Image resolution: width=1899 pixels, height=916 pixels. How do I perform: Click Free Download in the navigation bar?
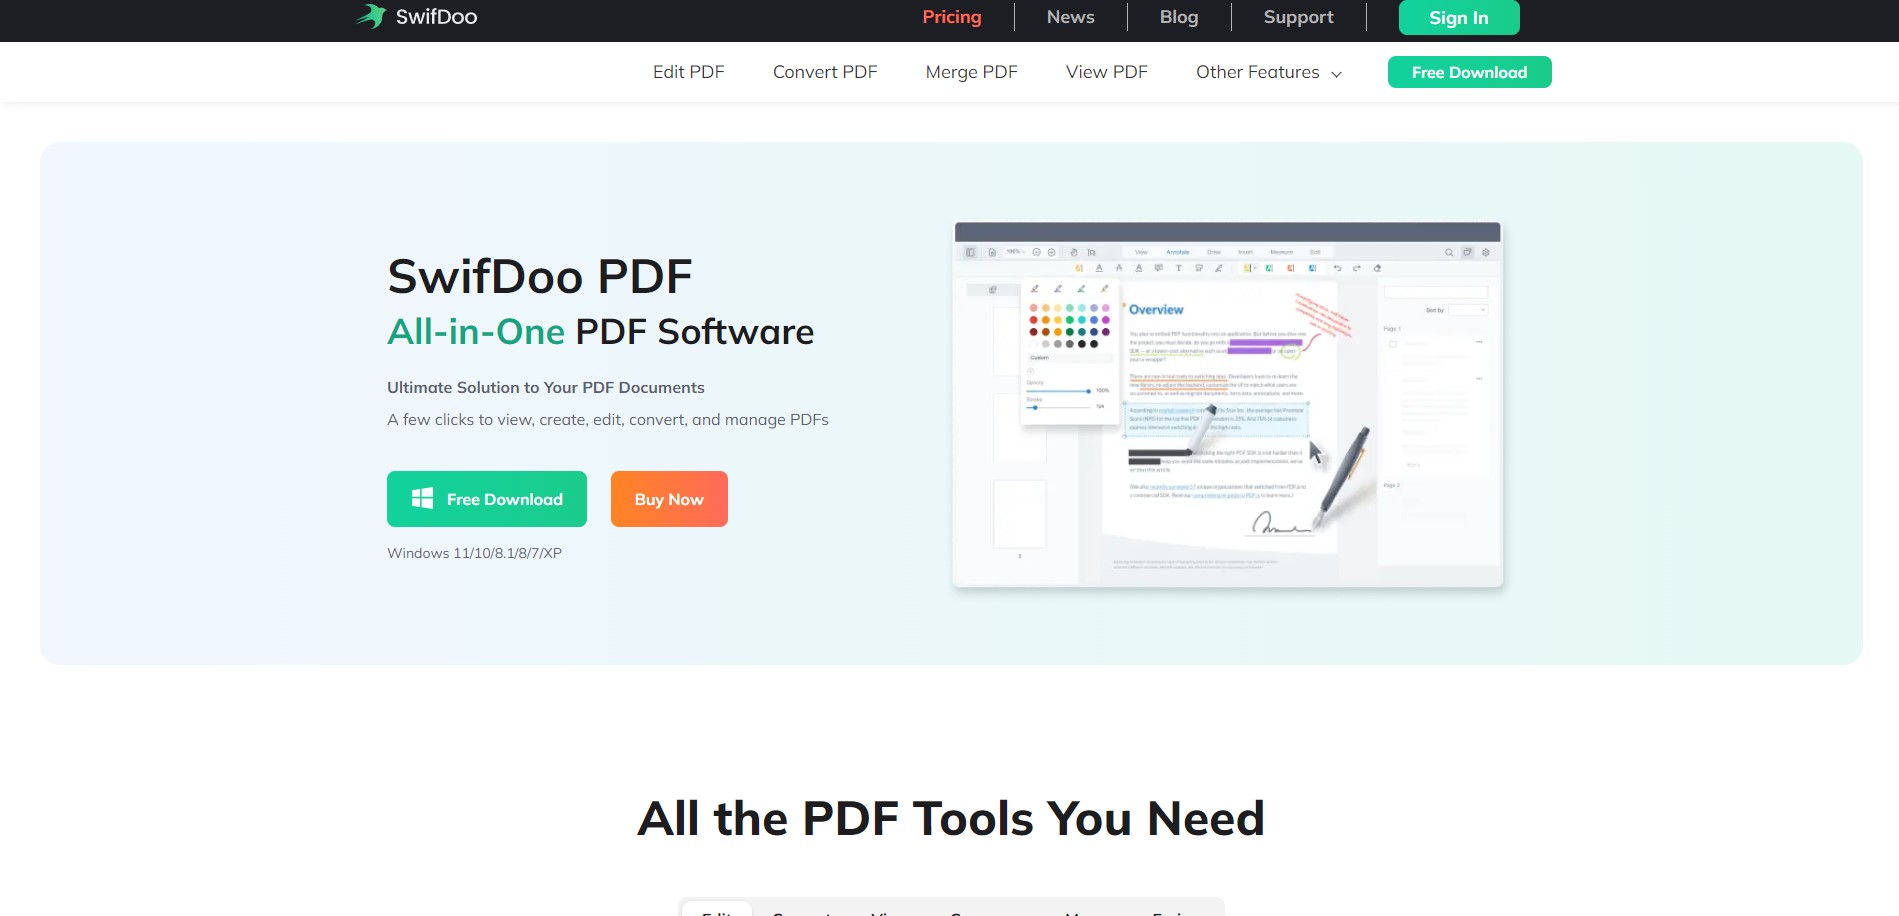pos(1470,72)
